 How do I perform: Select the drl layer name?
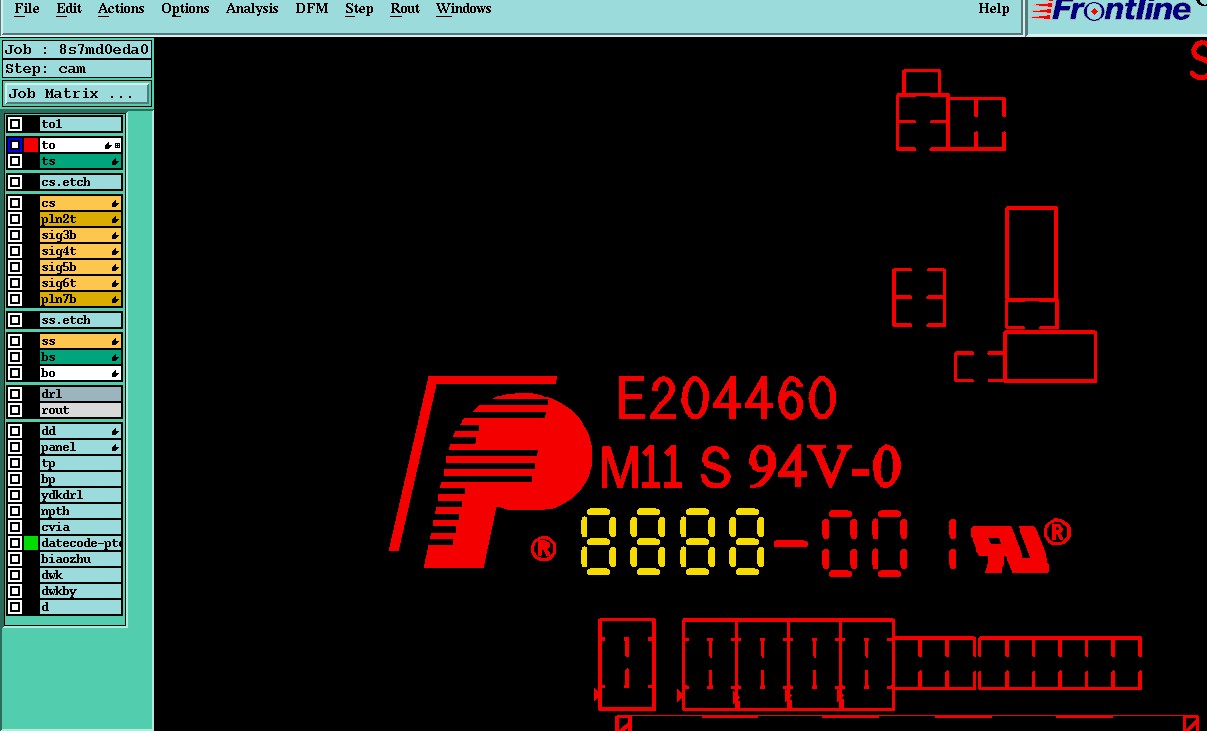click(80, 394)
